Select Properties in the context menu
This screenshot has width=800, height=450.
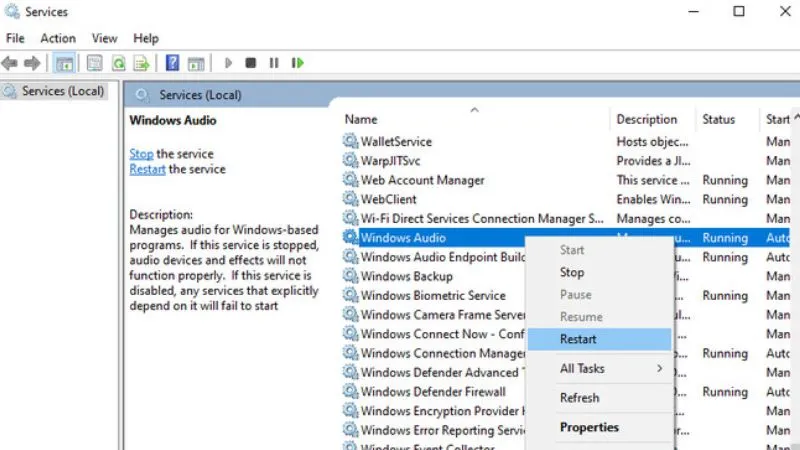[x=589, y=427]
